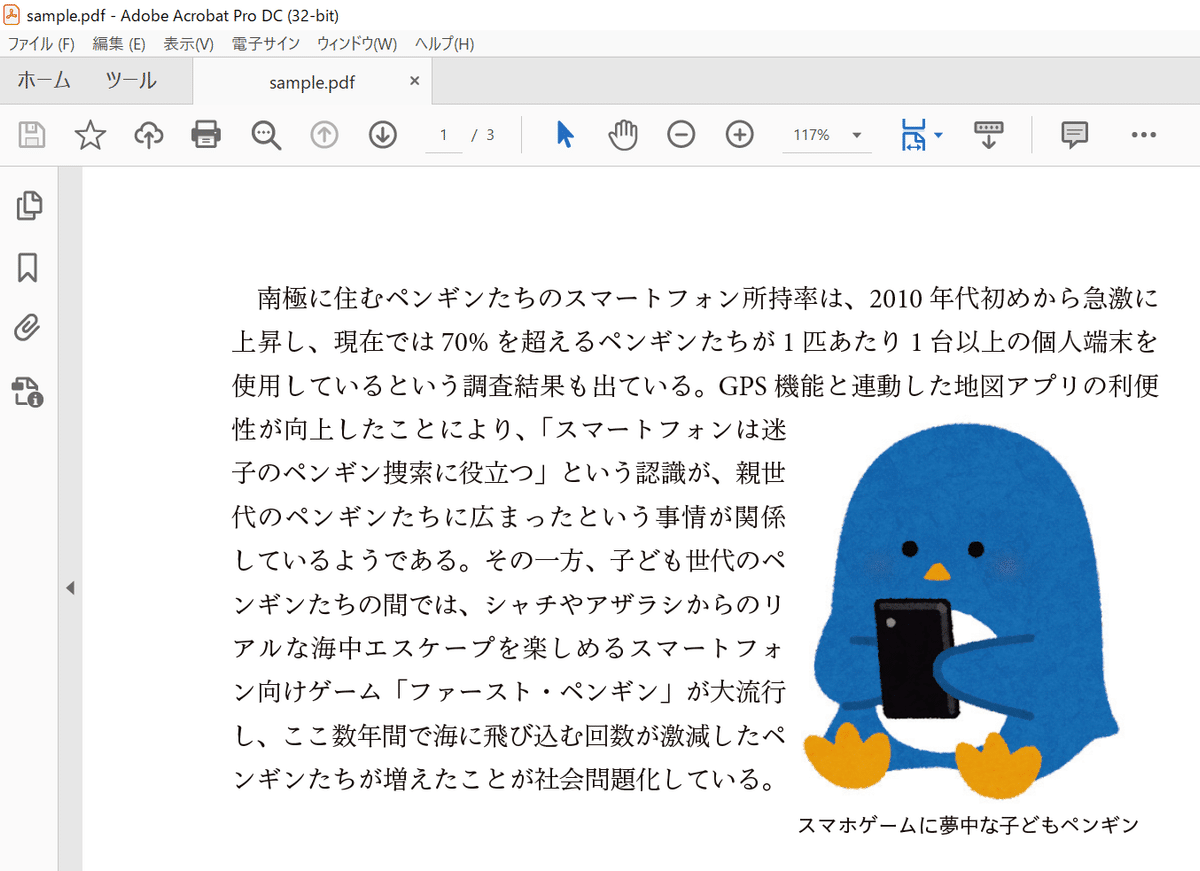Viewport: 1200px width, 871px height.
Task: Click the line starting ンギンたちの間では
Action: click(509, 605)
